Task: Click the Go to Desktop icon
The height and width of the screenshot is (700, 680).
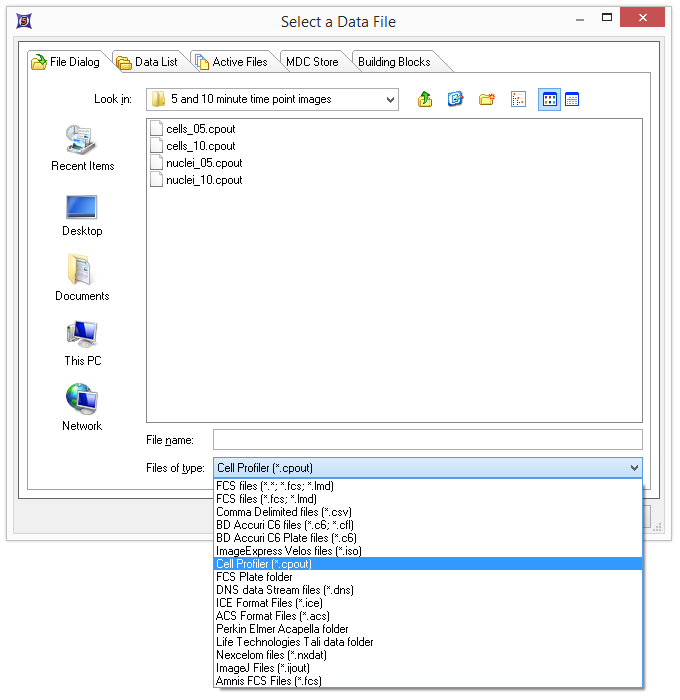Action: tap(456, 99)
